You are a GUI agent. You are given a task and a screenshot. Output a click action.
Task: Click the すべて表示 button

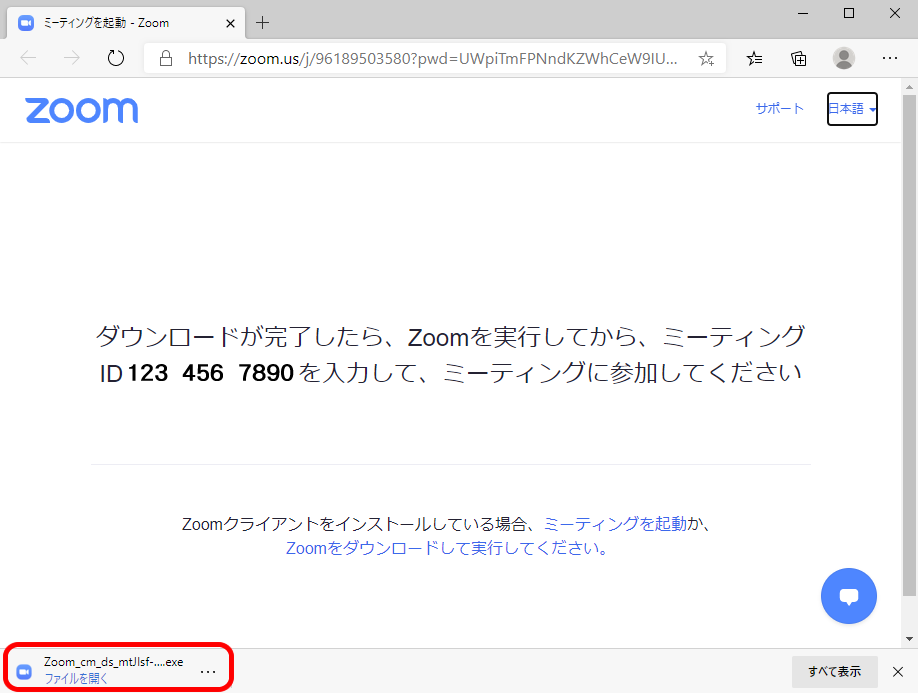point(834,672)
